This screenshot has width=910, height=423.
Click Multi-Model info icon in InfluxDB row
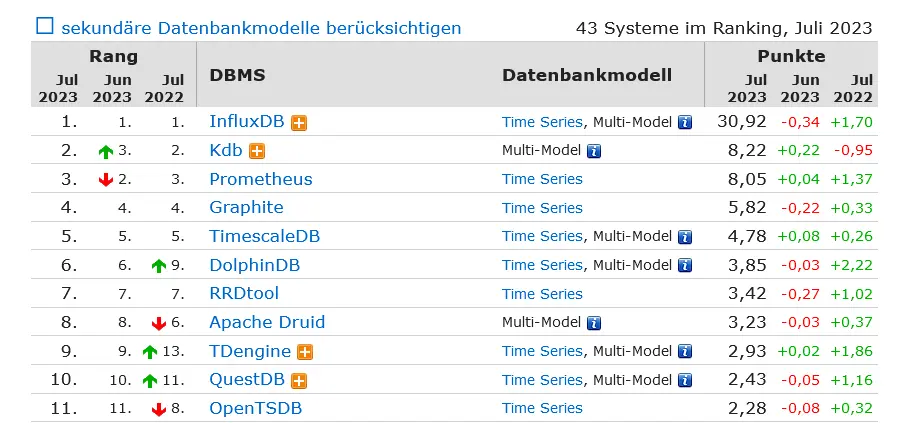[x=685, y=122]
